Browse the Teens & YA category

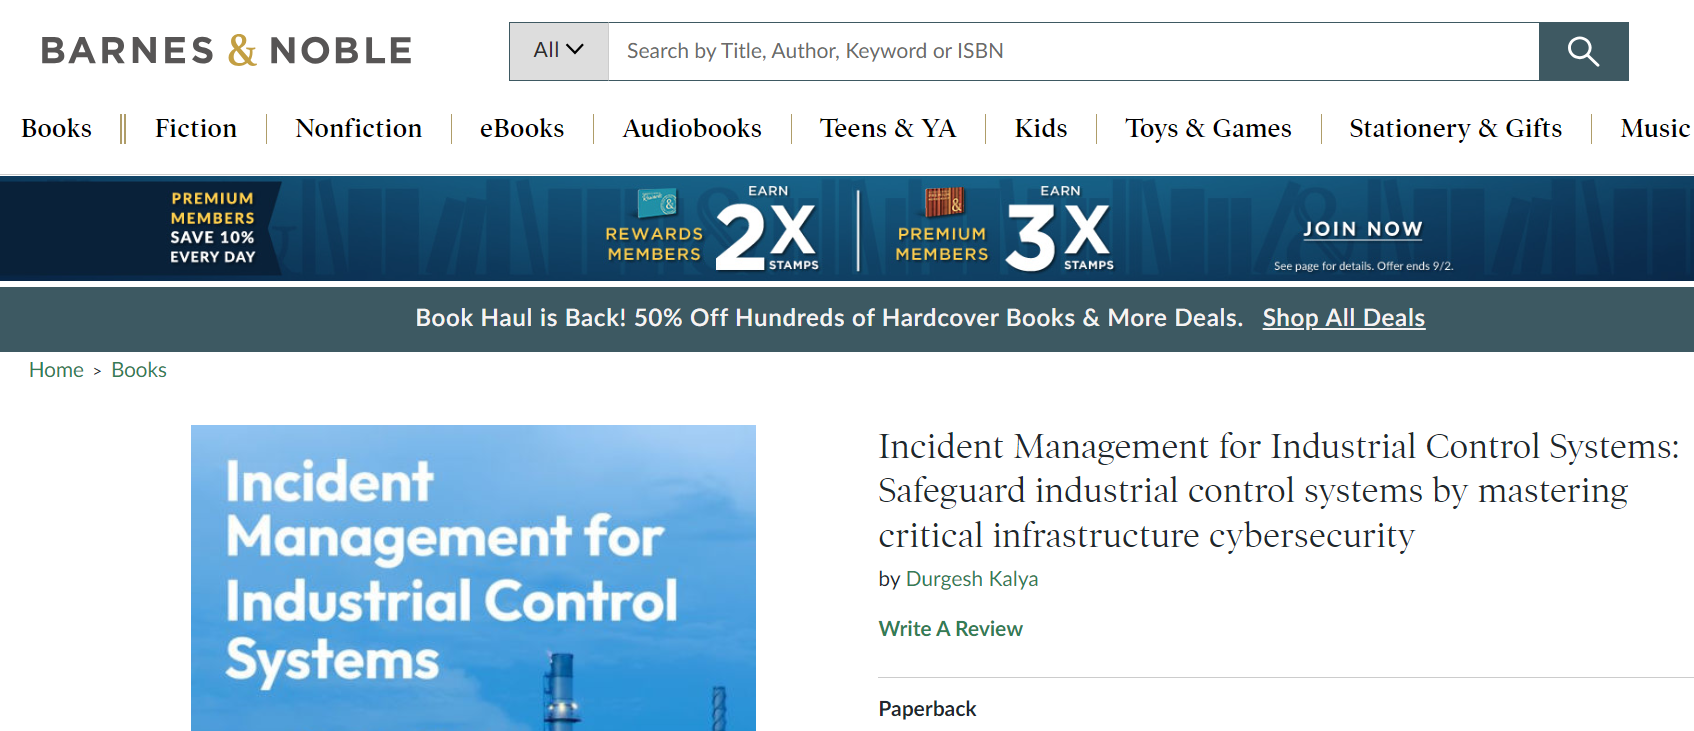[x=888, y=129]
